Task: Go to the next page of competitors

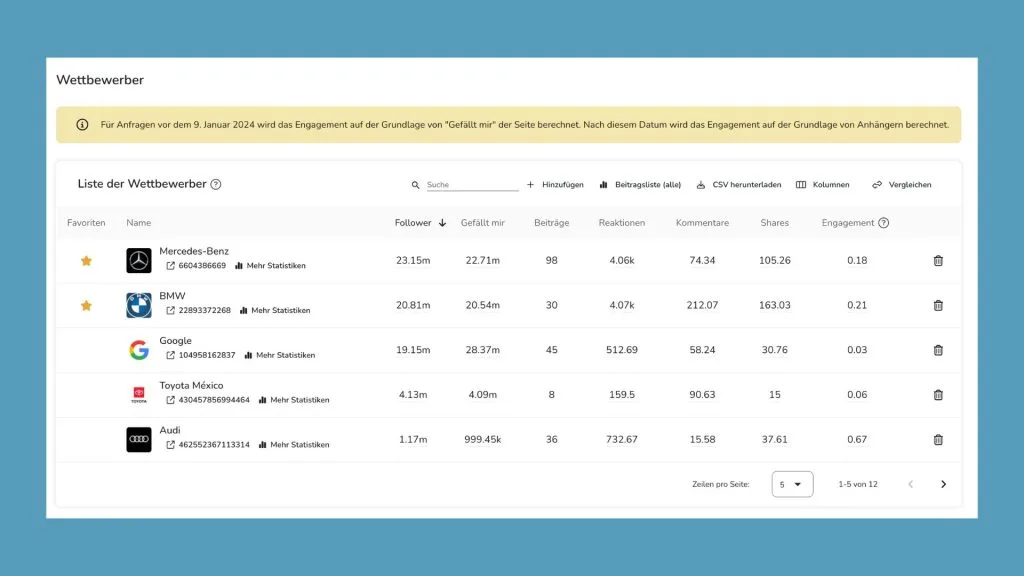Action: (x=943, y=484)
